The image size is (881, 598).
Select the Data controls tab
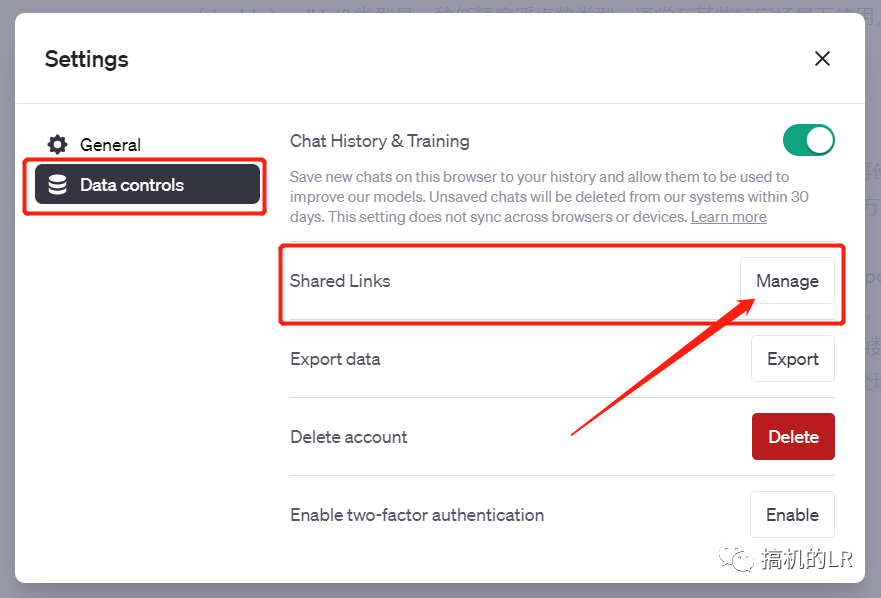pos(147,185)
